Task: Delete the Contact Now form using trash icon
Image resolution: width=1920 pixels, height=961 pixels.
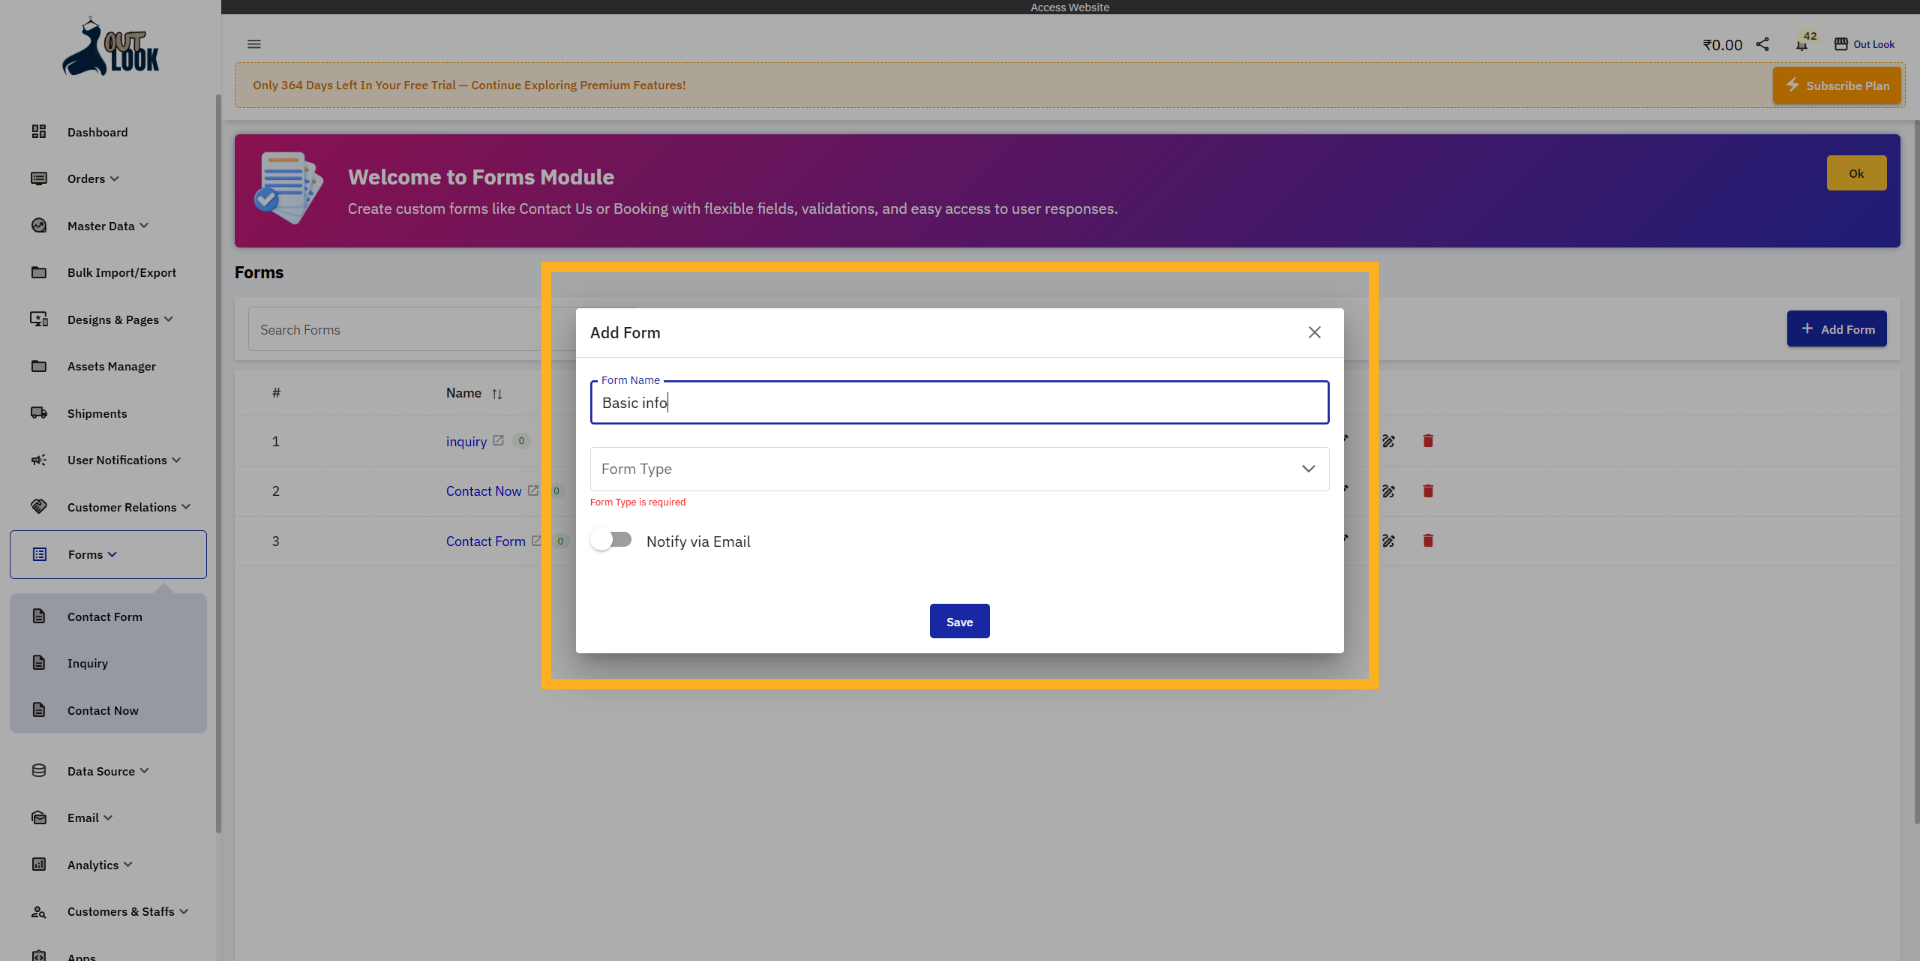Action: pyautogui.click(x=1428, y=491)
